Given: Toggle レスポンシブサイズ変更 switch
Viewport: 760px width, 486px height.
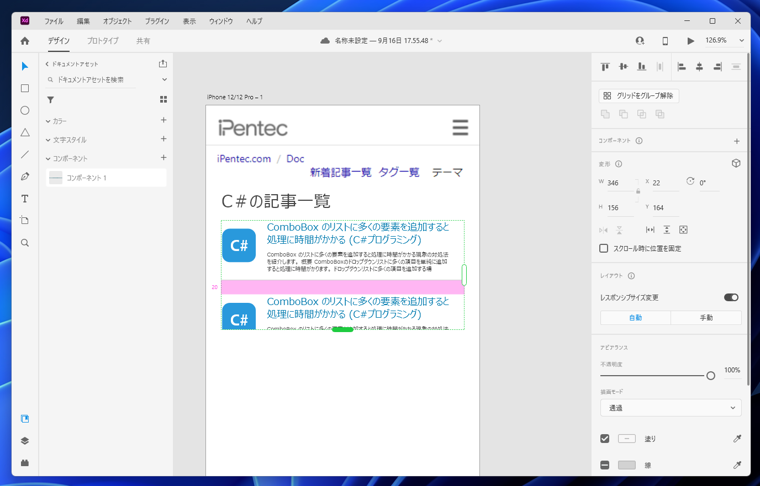Looking at the screenshot, I should (x=731, y=297).
